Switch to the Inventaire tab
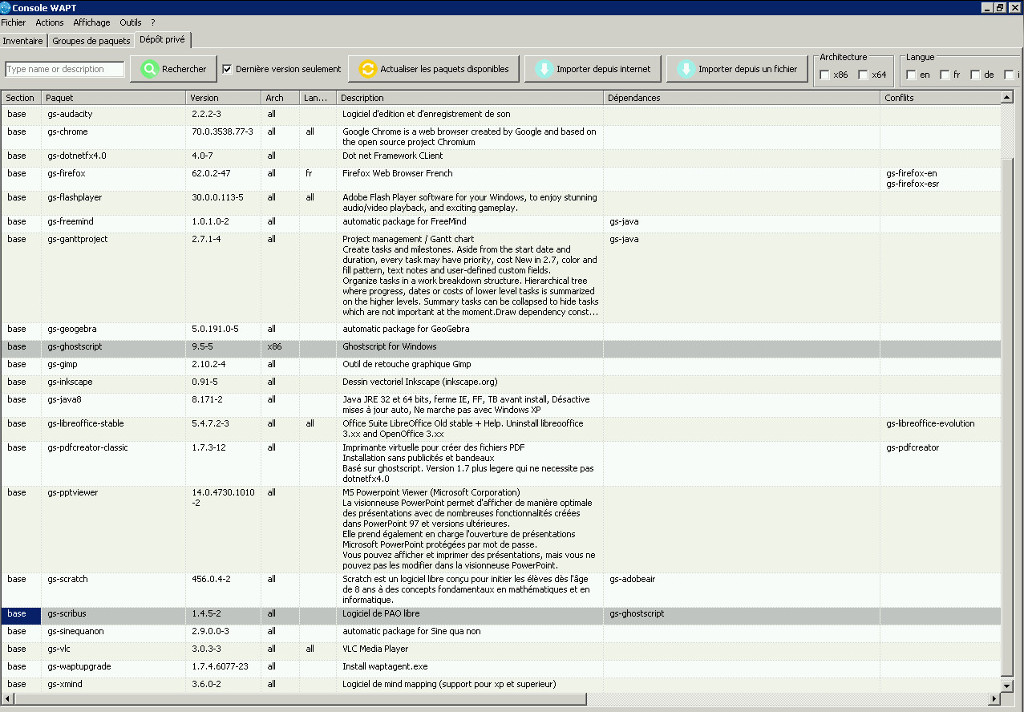1024x712 pixels. (x=23, y=40)
